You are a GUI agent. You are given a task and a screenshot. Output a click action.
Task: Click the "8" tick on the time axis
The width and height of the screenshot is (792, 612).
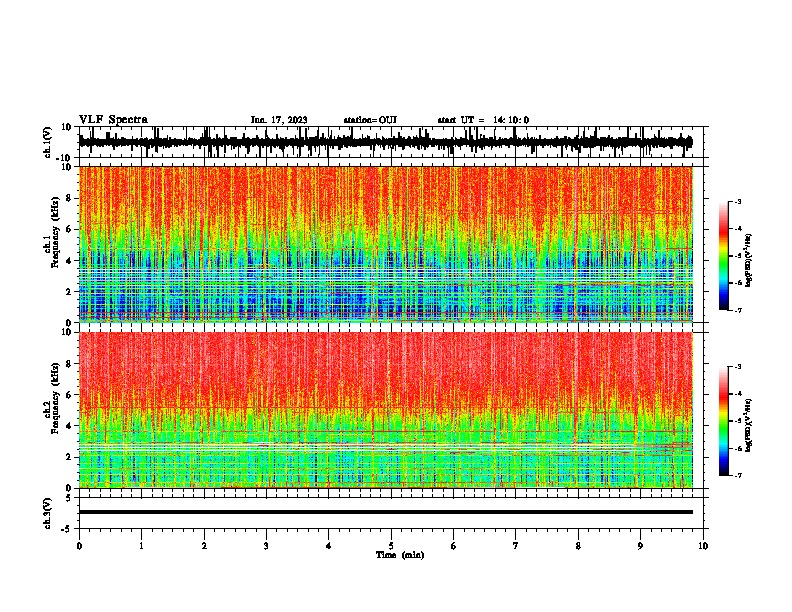[x=578, y=546]
